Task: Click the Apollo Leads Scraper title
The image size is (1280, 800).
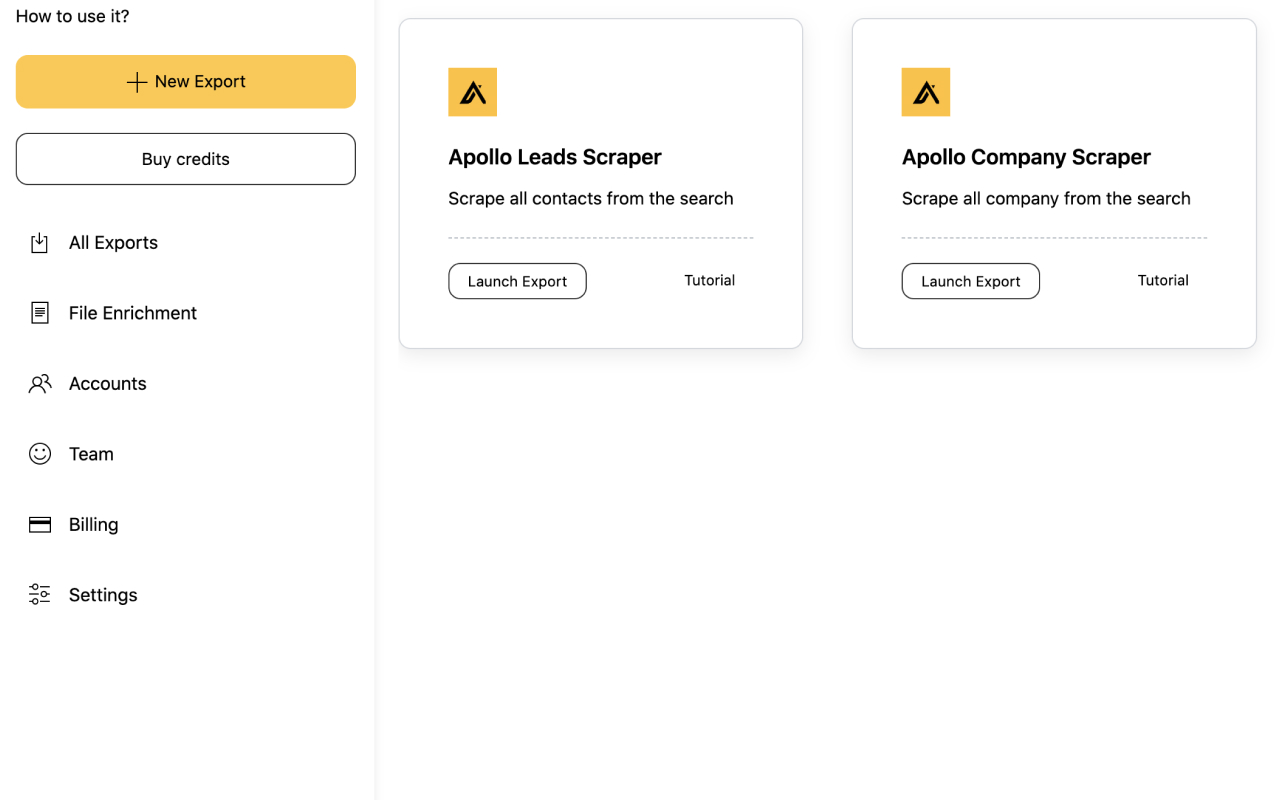Action: [555, 157]
